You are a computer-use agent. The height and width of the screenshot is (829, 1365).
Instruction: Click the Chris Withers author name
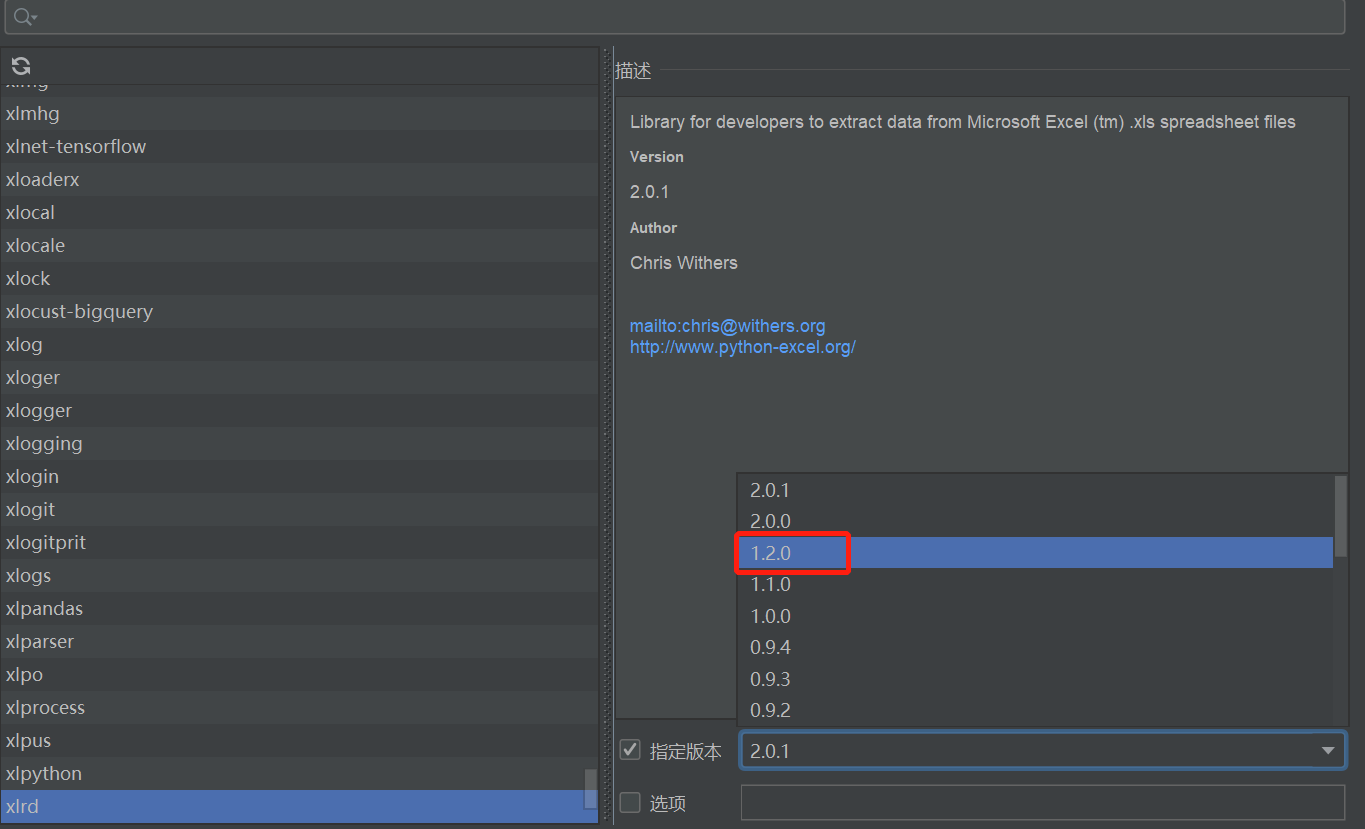pos(684,263)
